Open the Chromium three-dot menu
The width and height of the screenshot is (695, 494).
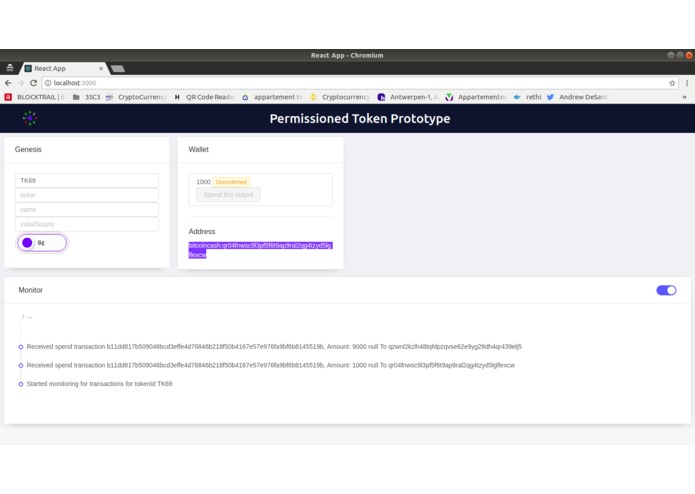(x=687, y=83)
